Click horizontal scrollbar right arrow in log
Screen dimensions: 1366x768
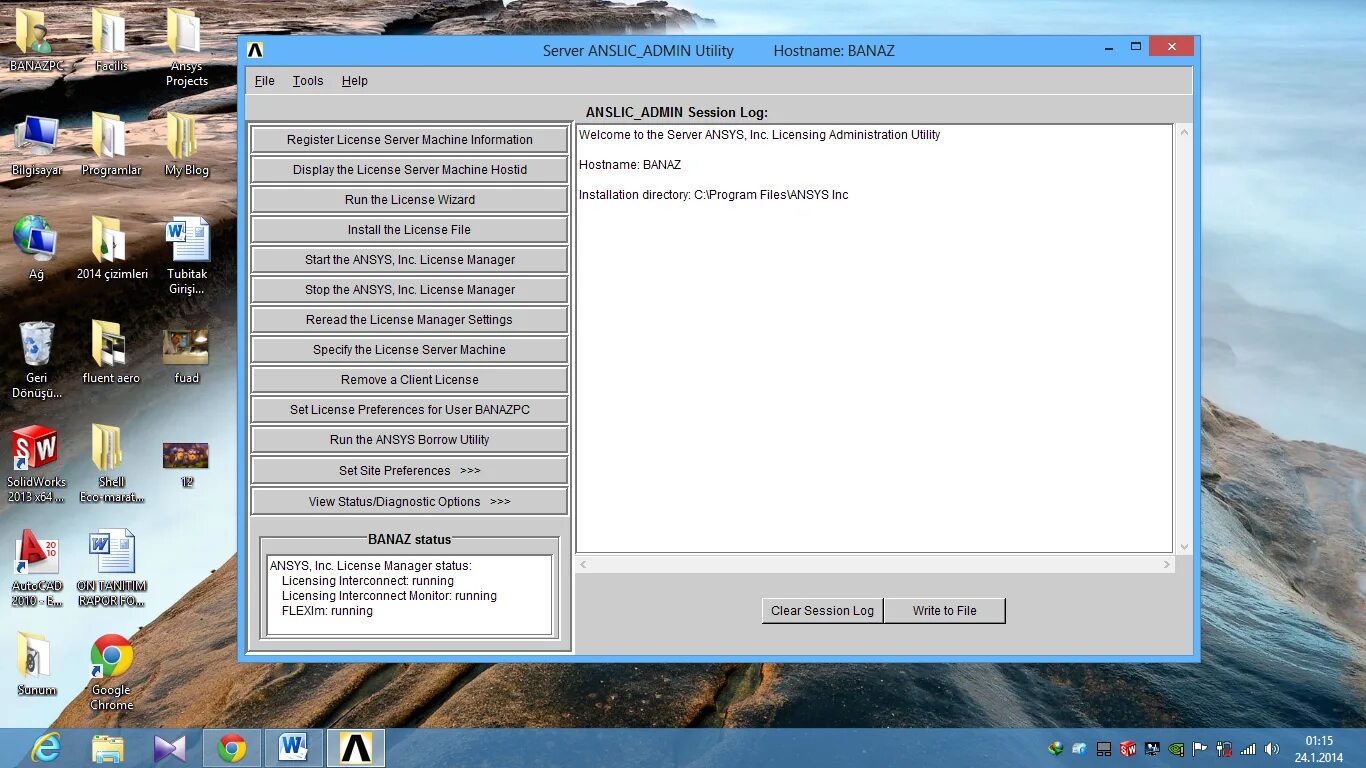(1166, 565)
